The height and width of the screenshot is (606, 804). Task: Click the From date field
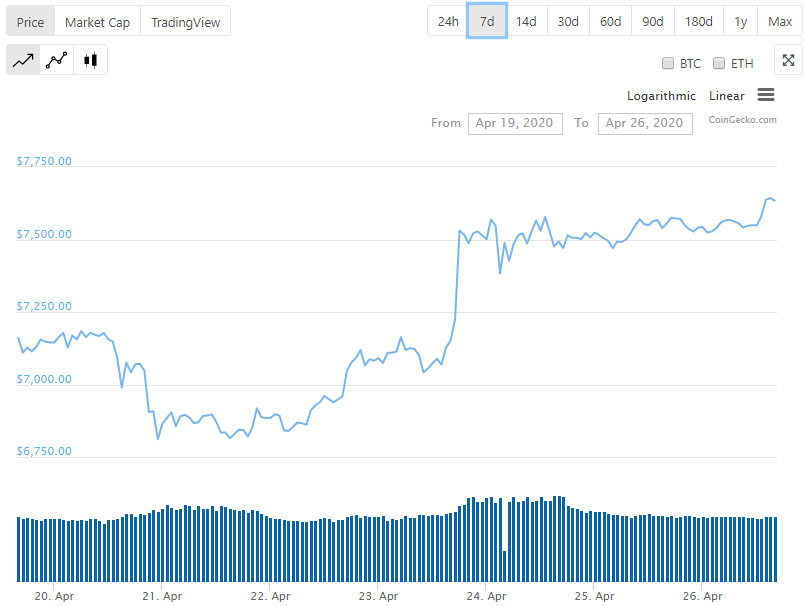click(x=514, y=123)
